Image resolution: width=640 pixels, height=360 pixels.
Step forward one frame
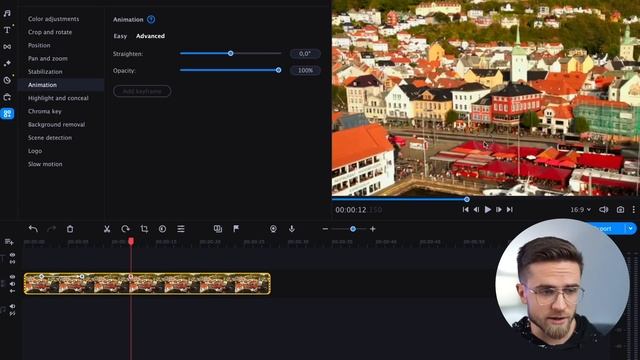[x=498, y=209]
